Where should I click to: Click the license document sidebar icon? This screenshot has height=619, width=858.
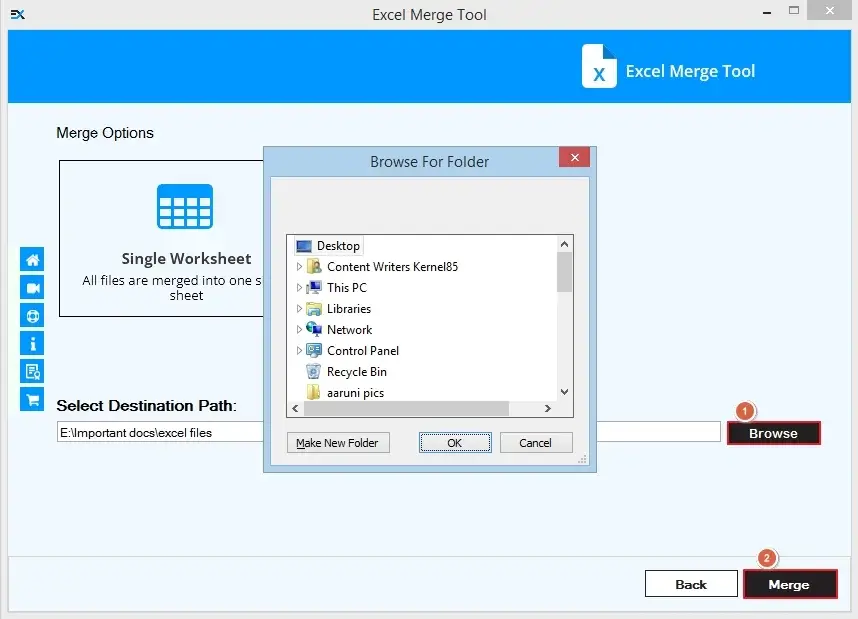click(32, 371)
